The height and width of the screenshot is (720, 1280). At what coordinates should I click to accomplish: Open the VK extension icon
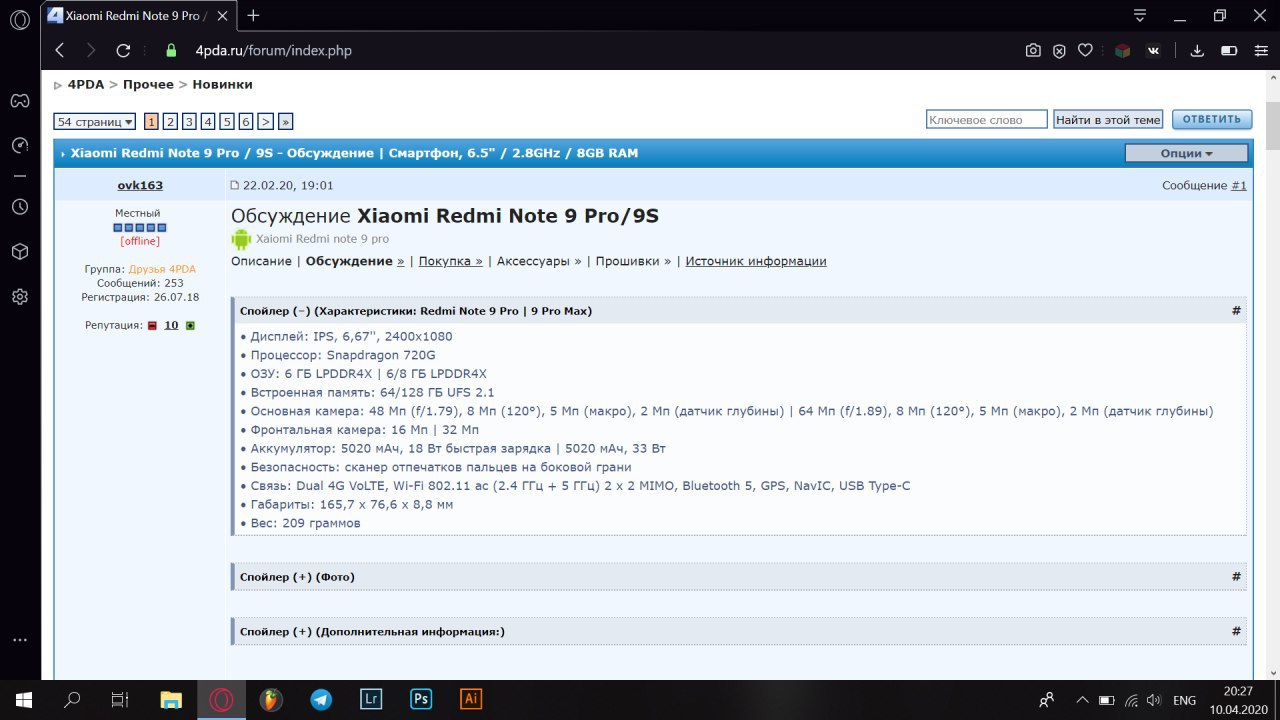[1153, 50]
